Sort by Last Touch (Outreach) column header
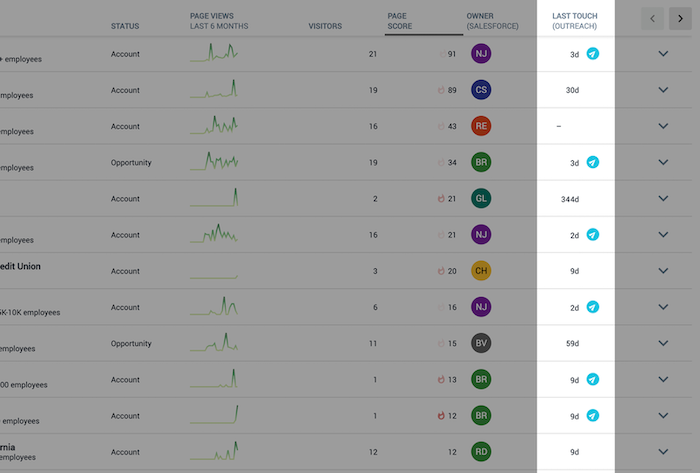Screen dimensions: 700x473 click(x=575, y=21)
